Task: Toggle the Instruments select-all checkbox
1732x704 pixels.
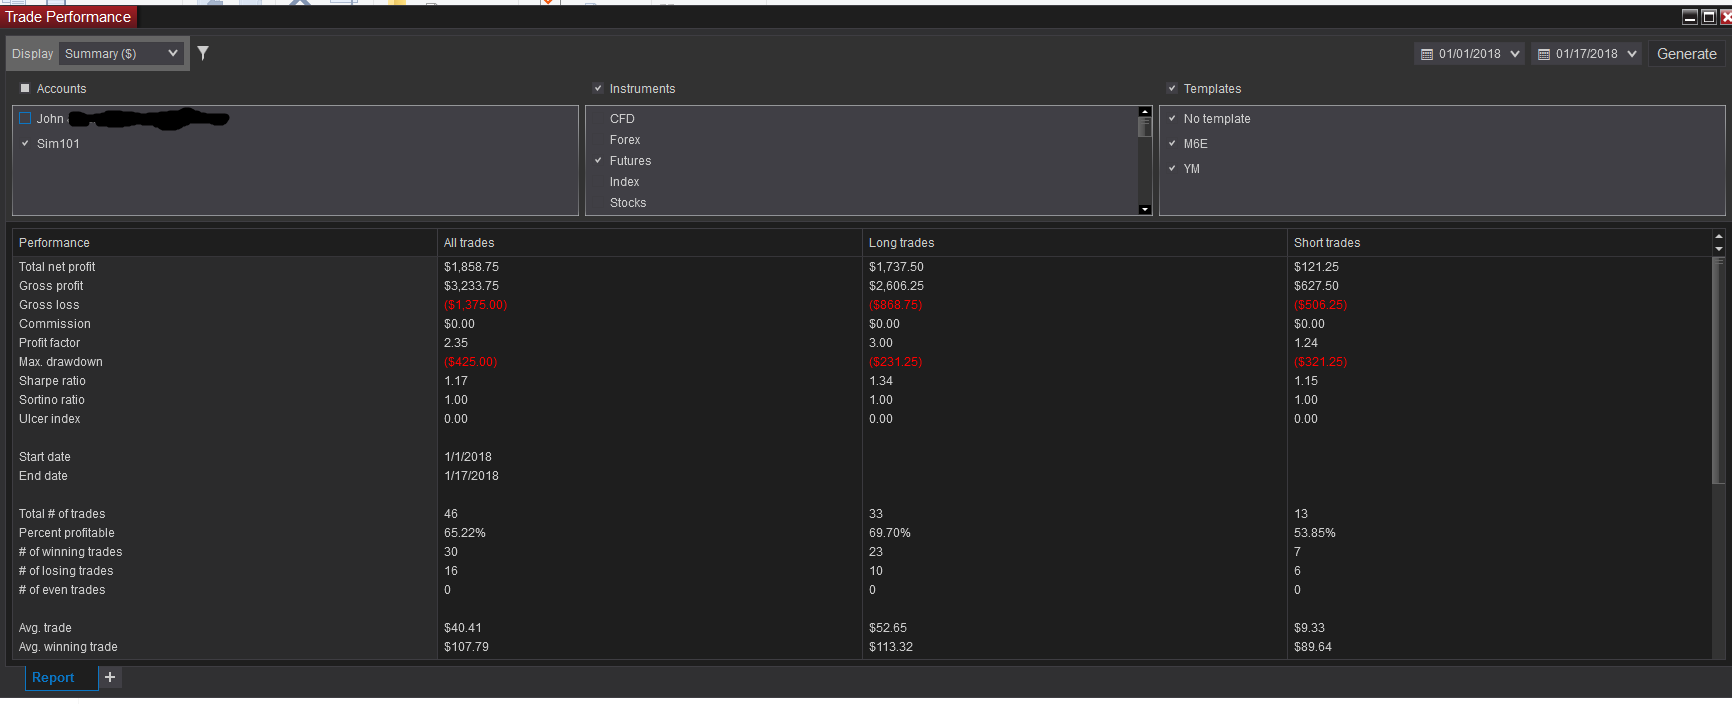Action: pos(598,88)
